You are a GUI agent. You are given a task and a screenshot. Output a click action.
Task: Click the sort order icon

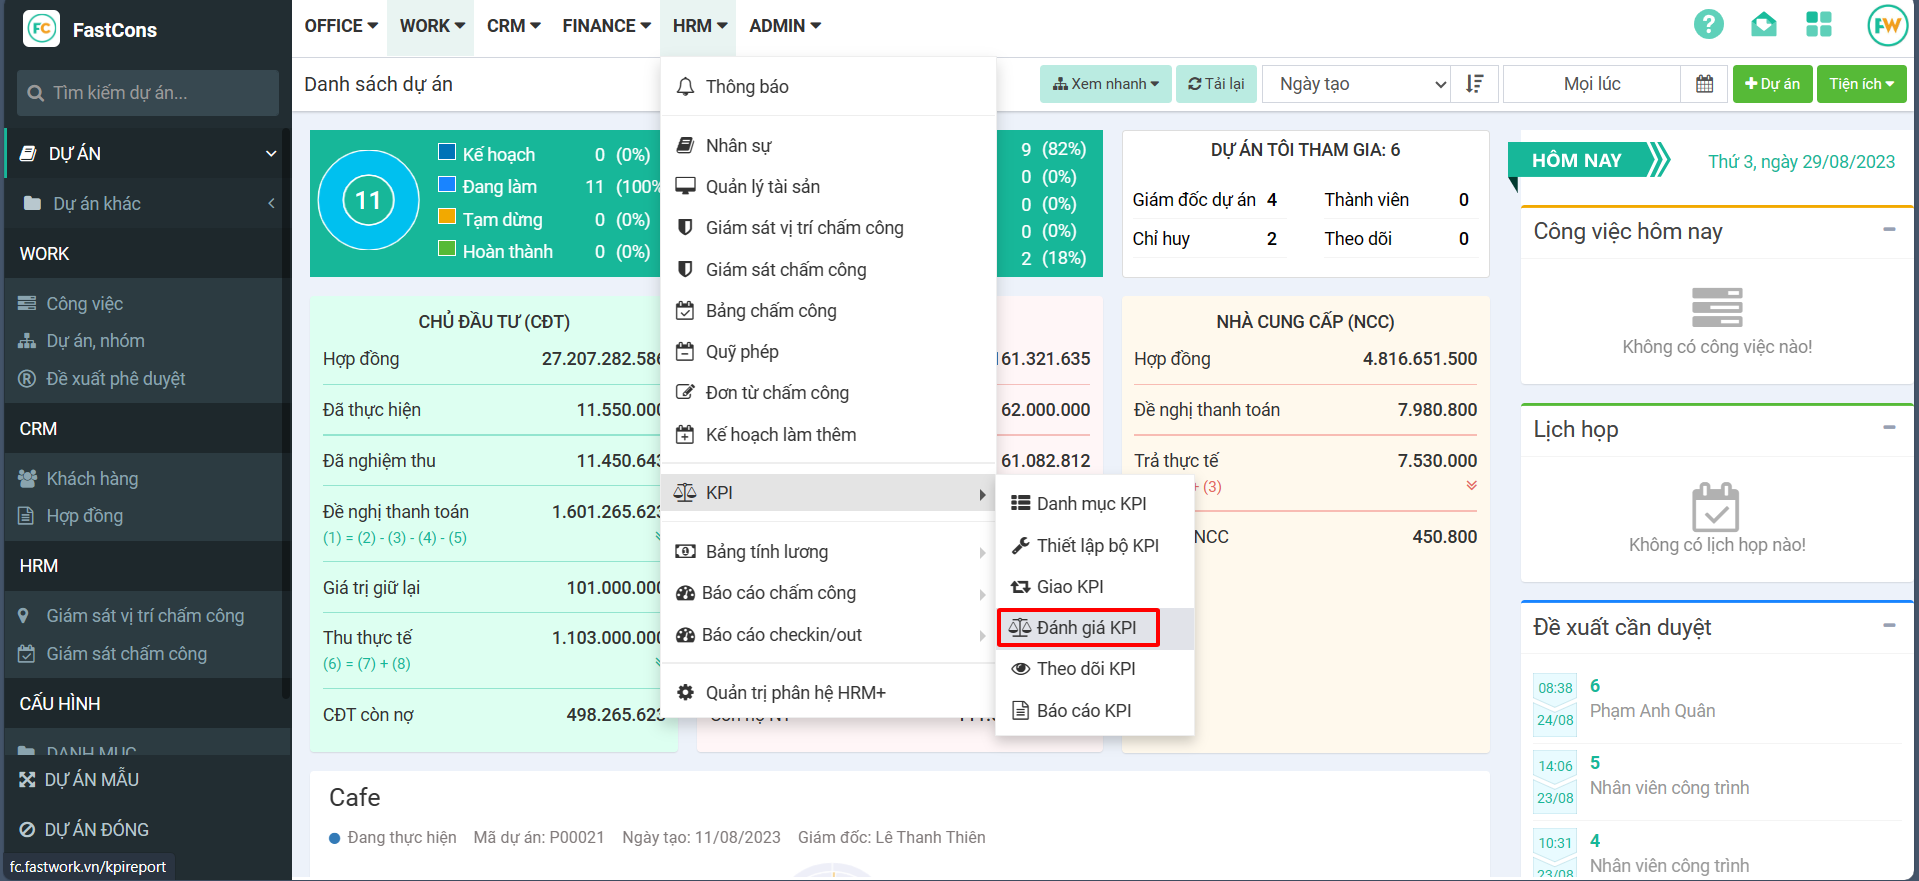tap(1474, 84)
